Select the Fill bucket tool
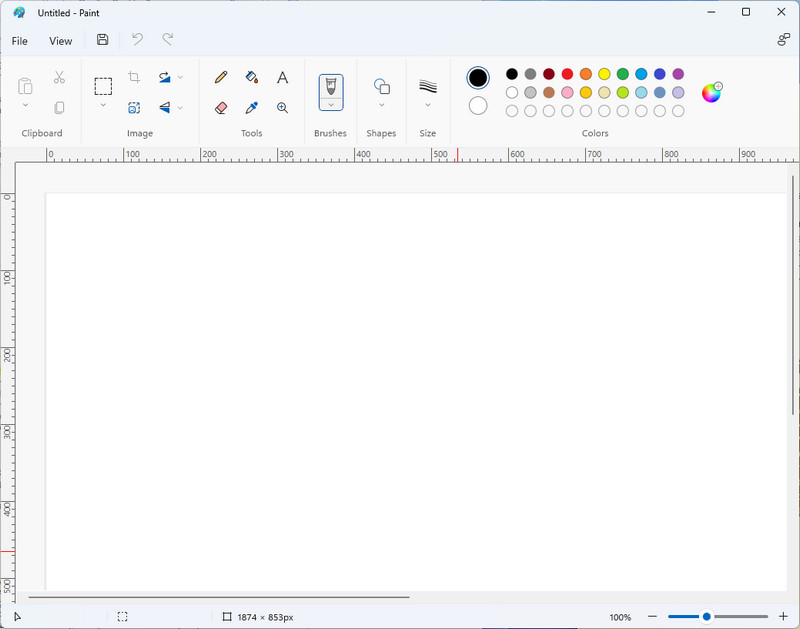Image resolution: width=800 pixels, height=629 pixels. click(252, 77)
